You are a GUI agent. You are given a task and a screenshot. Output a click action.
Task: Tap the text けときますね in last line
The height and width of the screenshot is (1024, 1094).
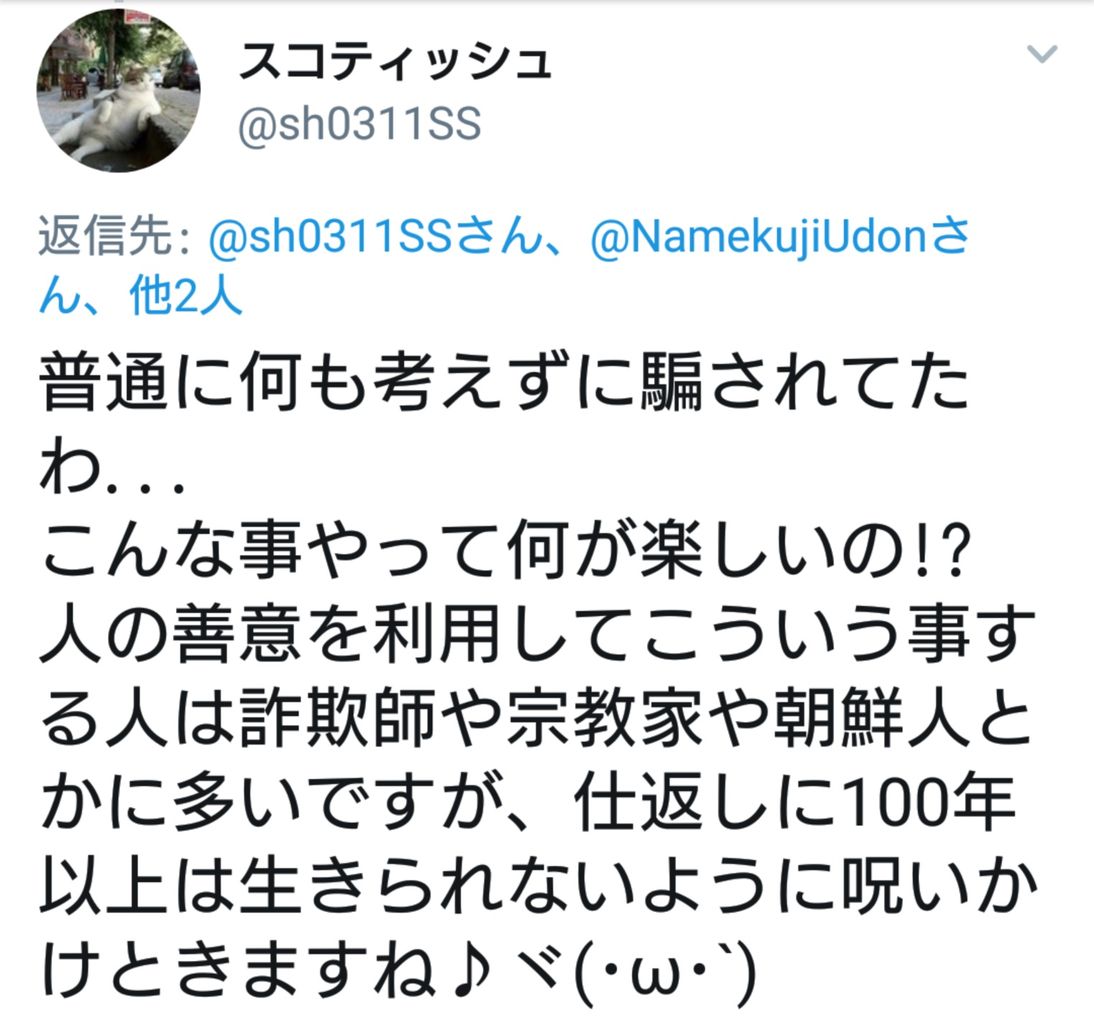click(239, 970)
